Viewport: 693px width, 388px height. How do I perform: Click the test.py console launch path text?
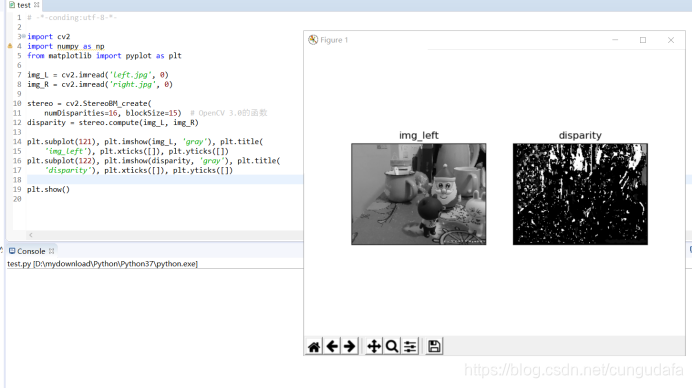(x=103, y=264)
